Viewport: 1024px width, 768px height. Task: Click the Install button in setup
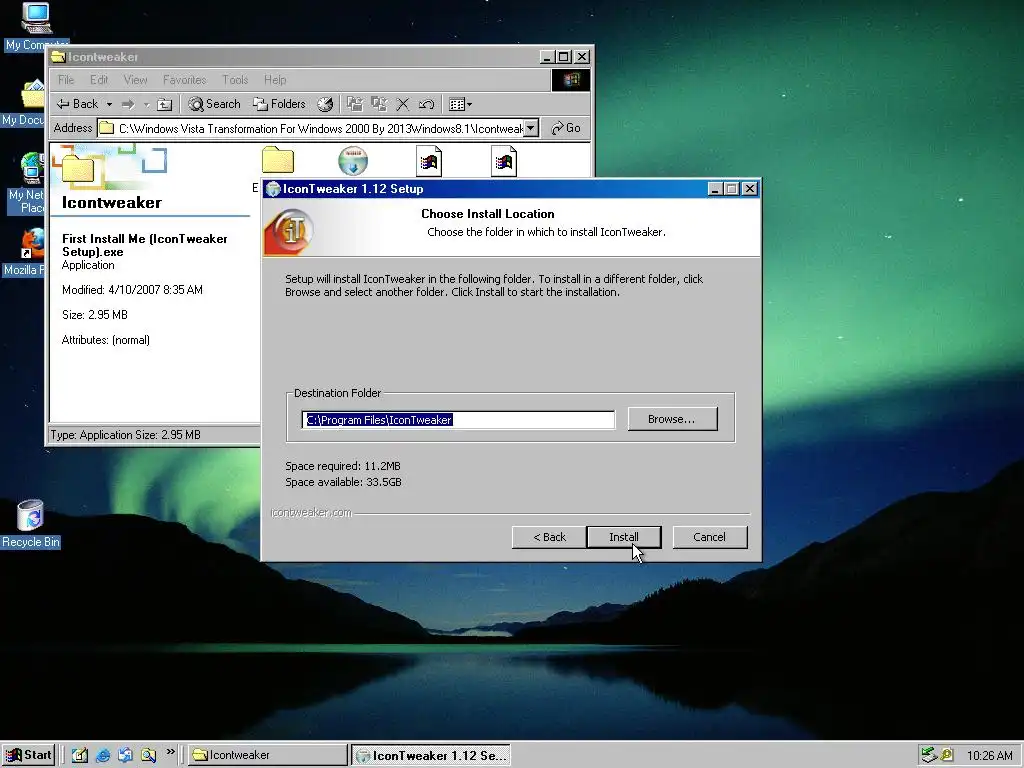pyautogui.click(x=624, y=537)
